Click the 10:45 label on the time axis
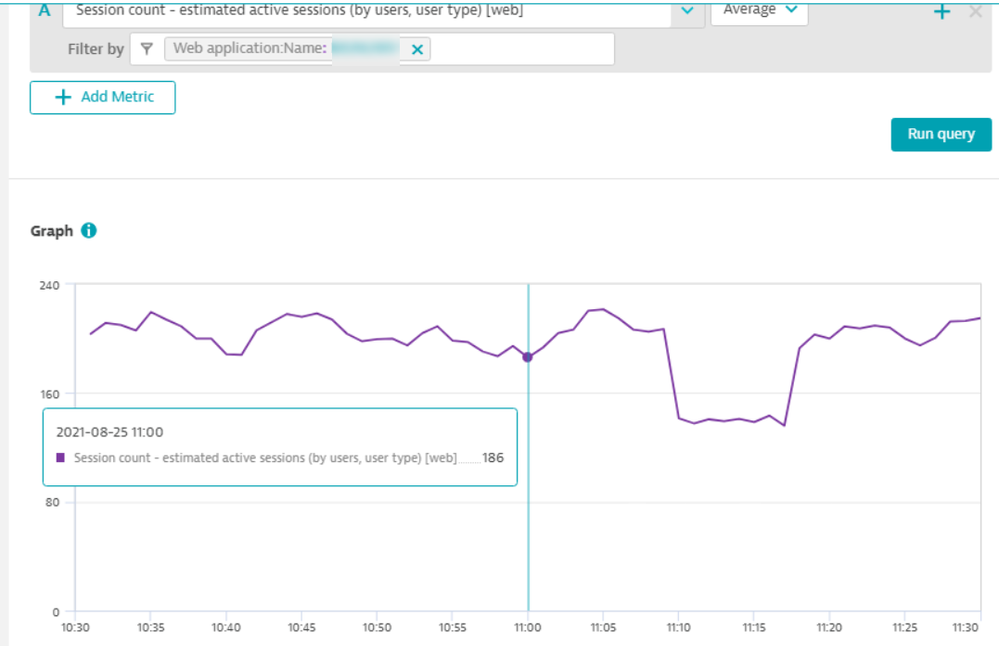The image size is (999, 646). pos(301,628)
